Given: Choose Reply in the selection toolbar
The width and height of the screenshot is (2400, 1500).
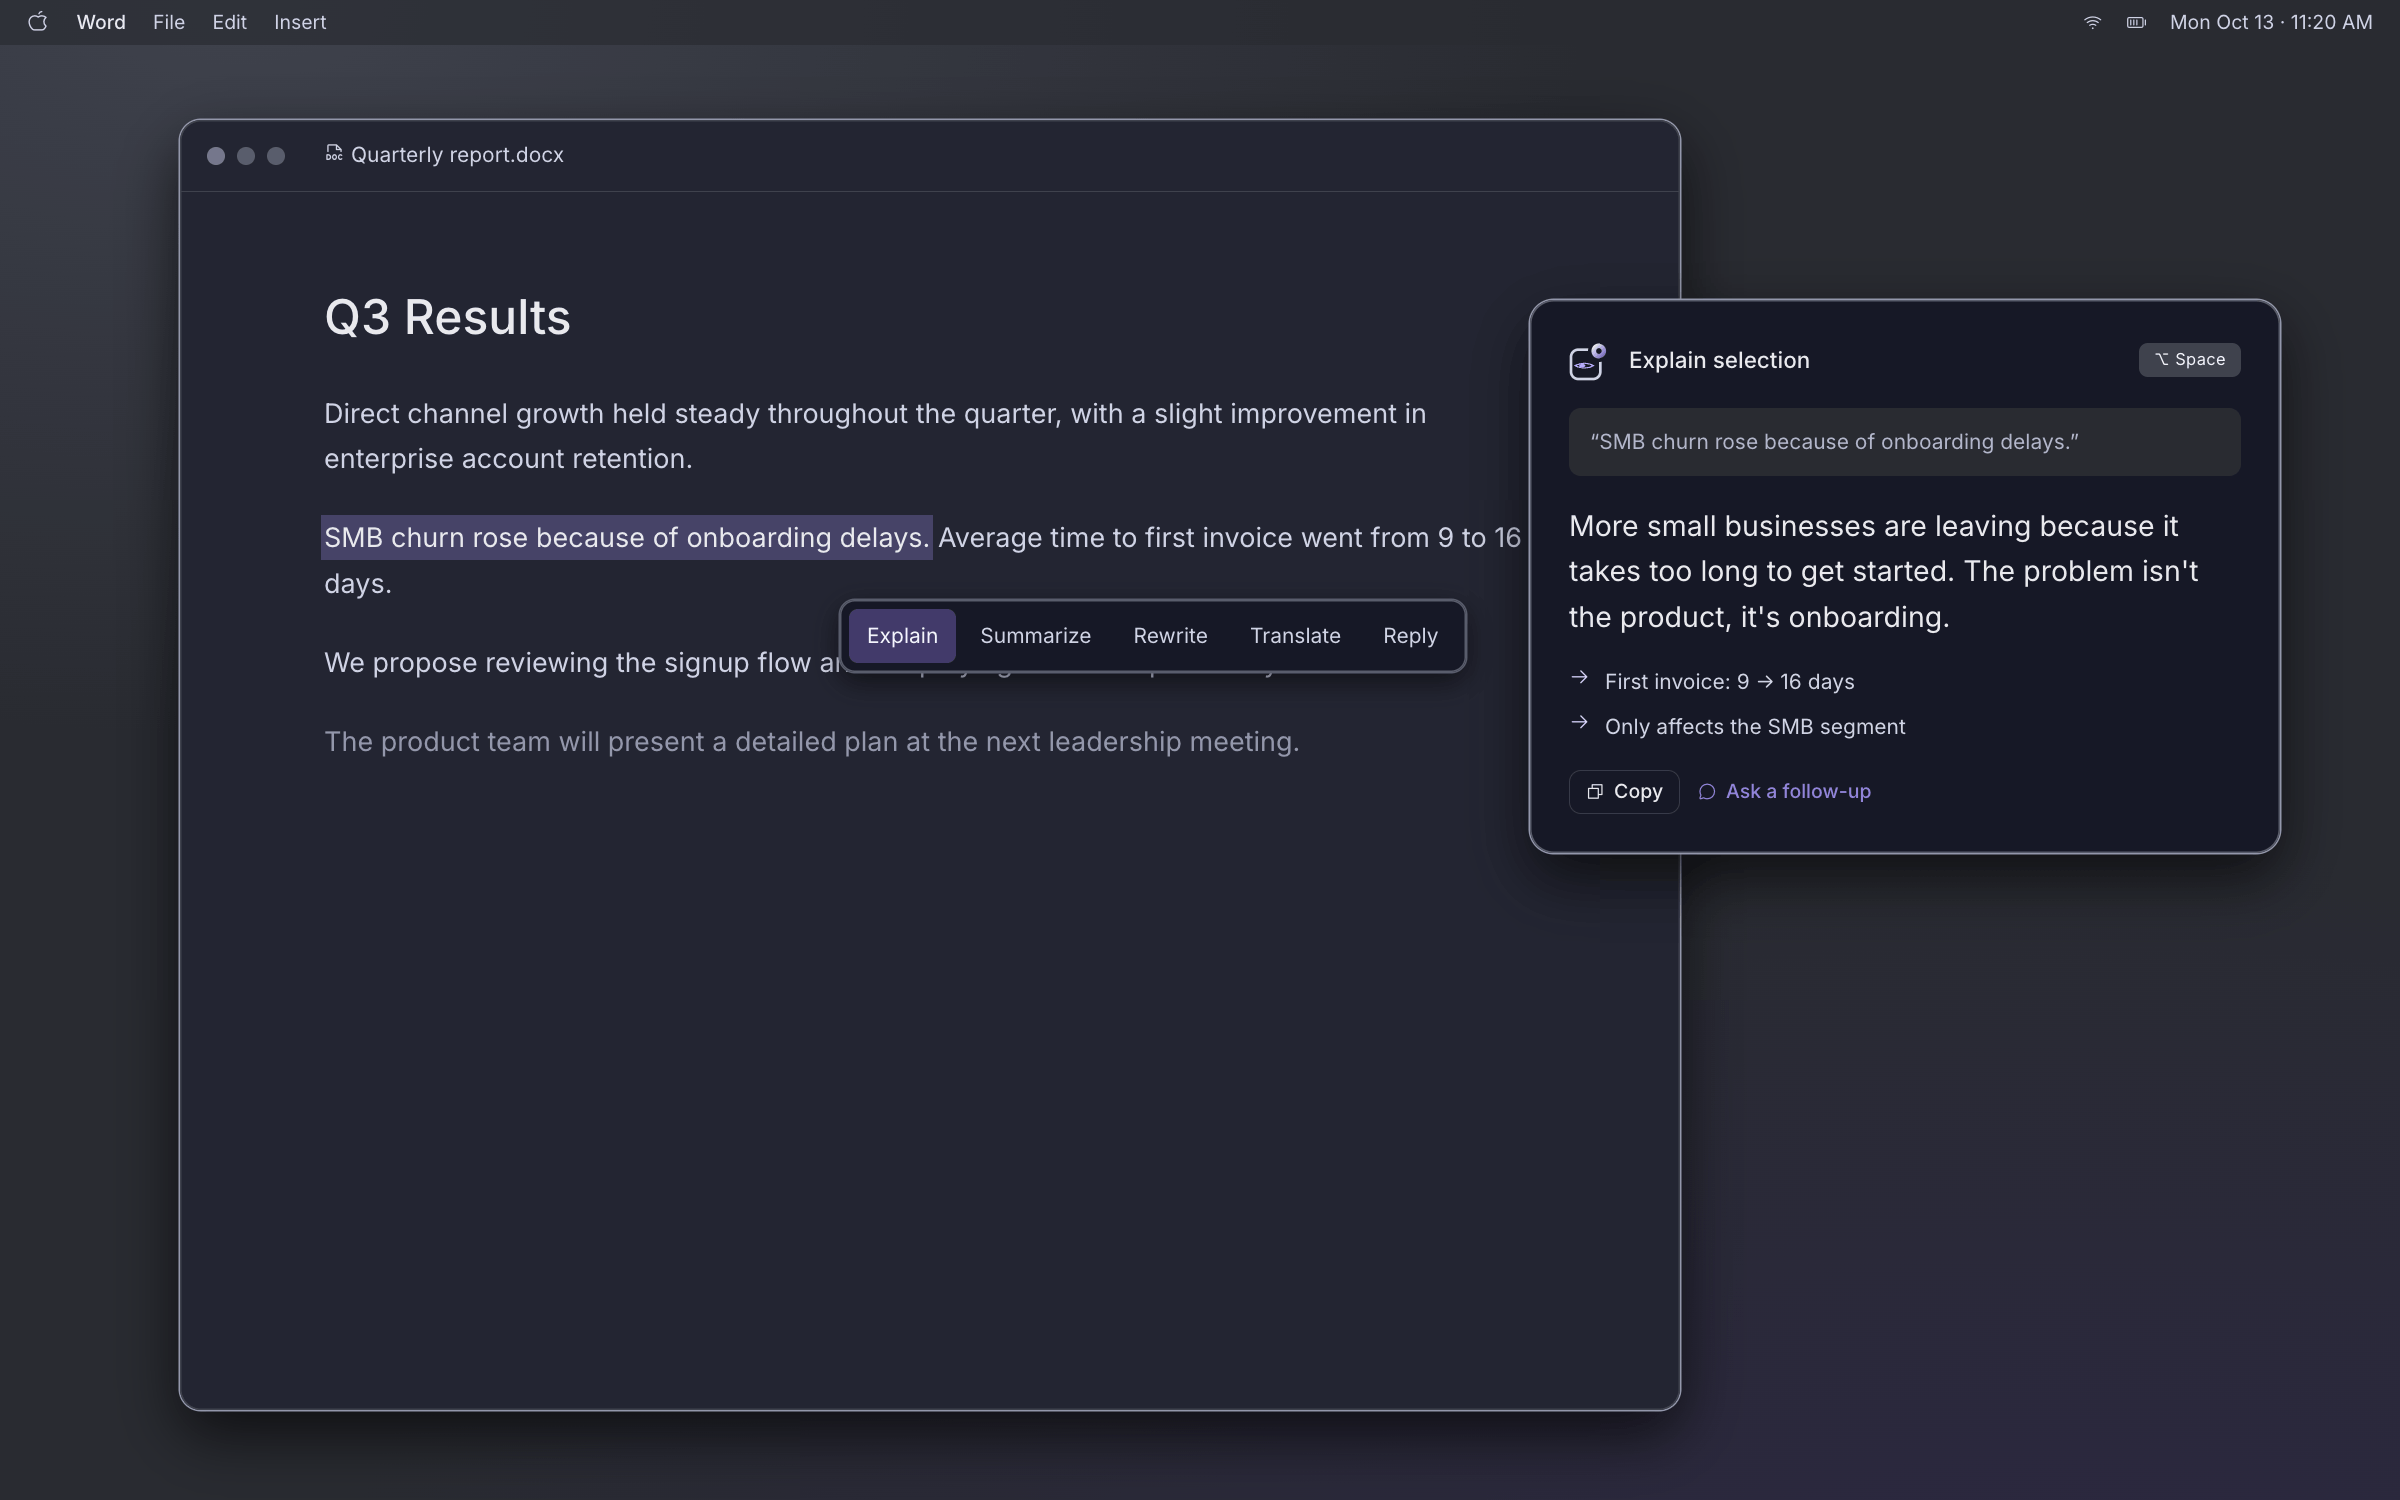Looking at the screenshot, I should click(1410, 636).
